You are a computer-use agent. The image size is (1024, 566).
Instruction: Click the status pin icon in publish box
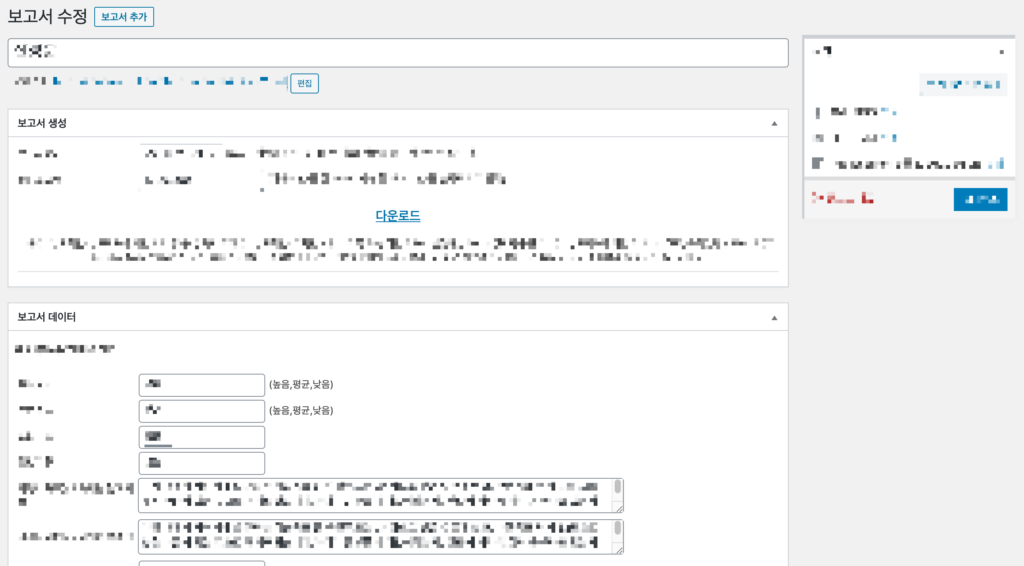point(817,112)
